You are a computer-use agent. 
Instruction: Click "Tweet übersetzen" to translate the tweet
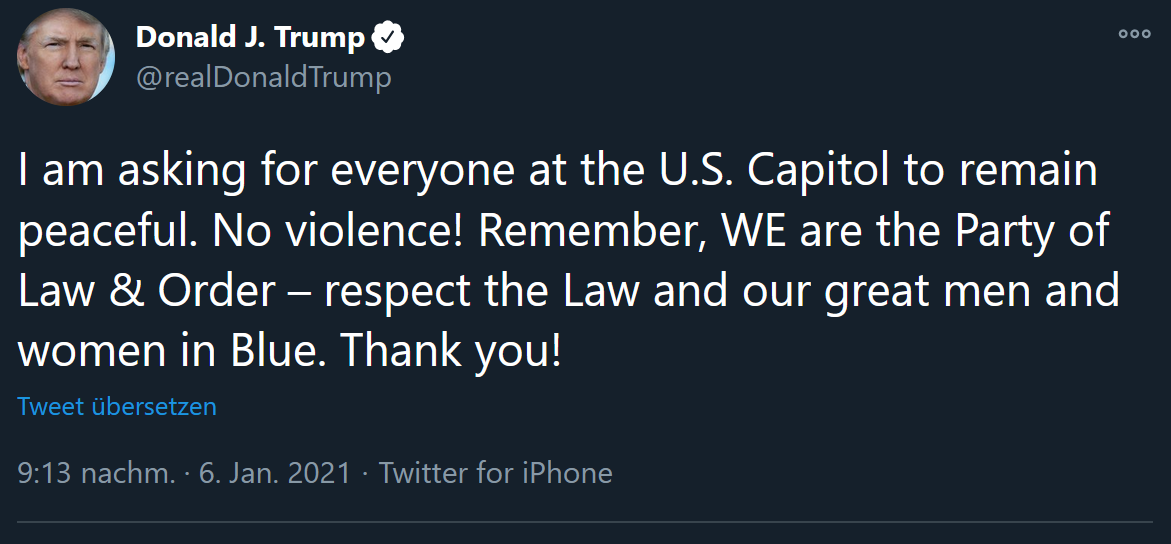tap(117, 407)
